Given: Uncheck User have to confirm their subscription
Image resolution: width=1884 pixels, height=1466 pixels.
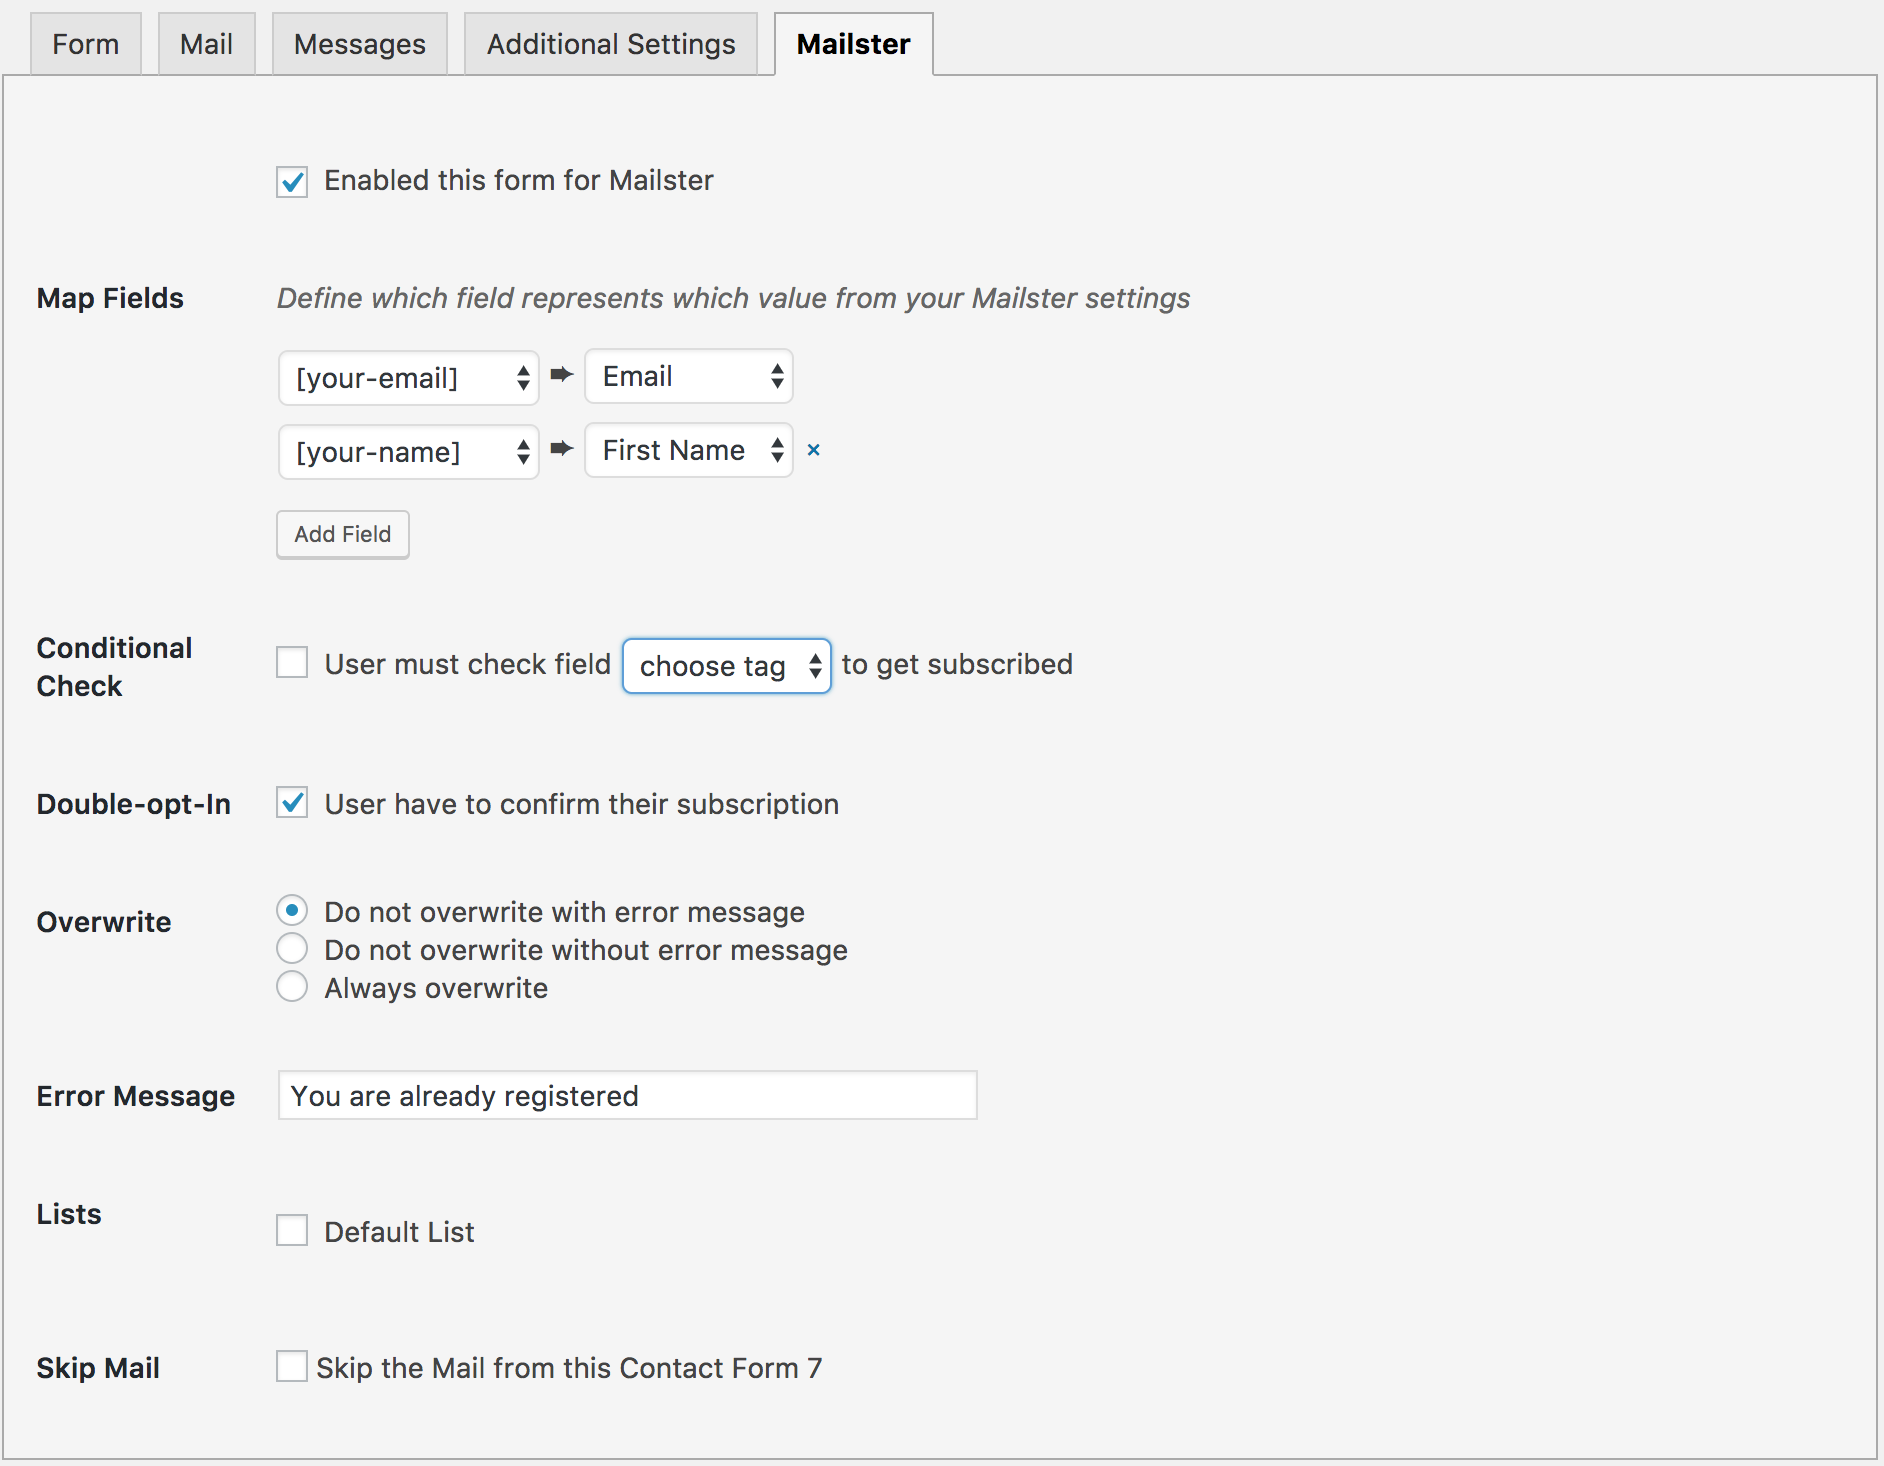Looking at the screenshot, I should [292, 803].
